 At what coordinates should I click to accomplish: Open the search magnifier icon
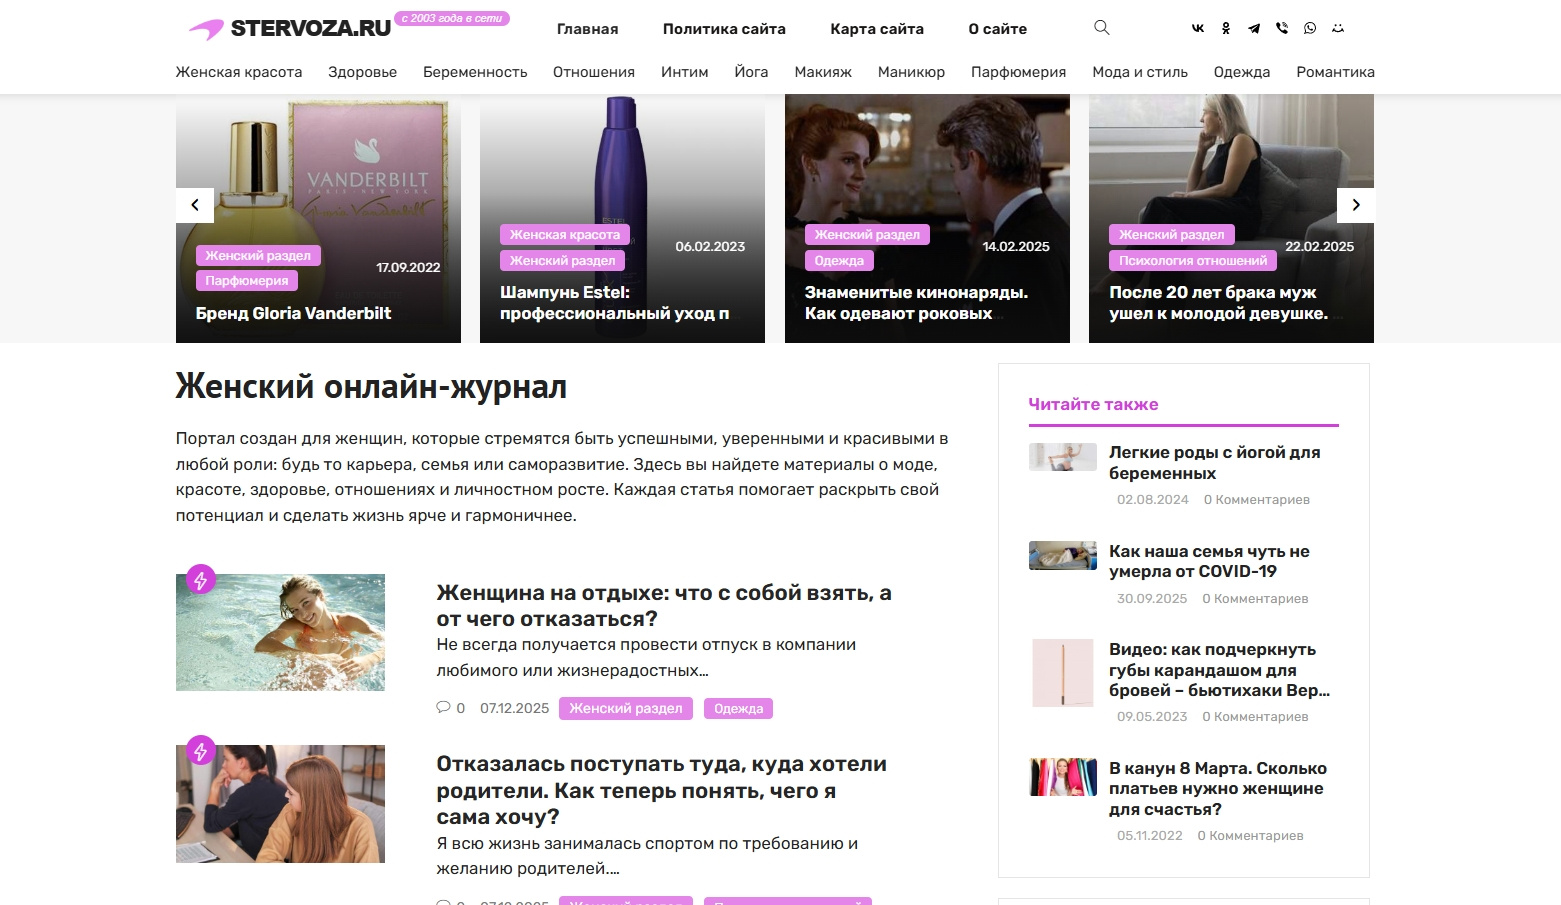tap(1101, 28)
